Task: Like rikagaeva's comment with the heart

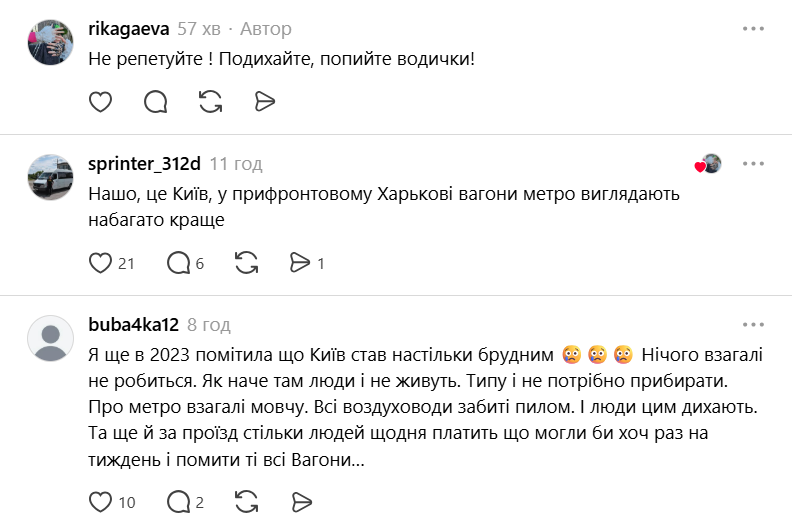Action: tap(100, 102)
